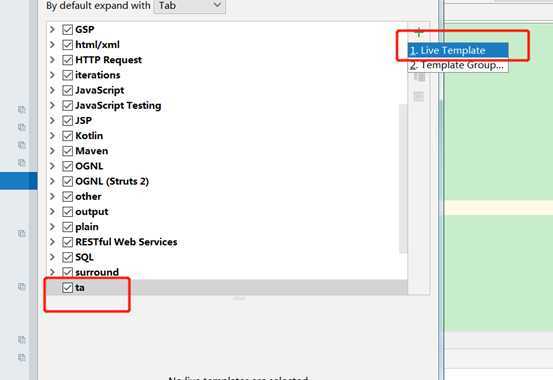
Task: Click the second copy icon in left sidebar
Action: 22,127
